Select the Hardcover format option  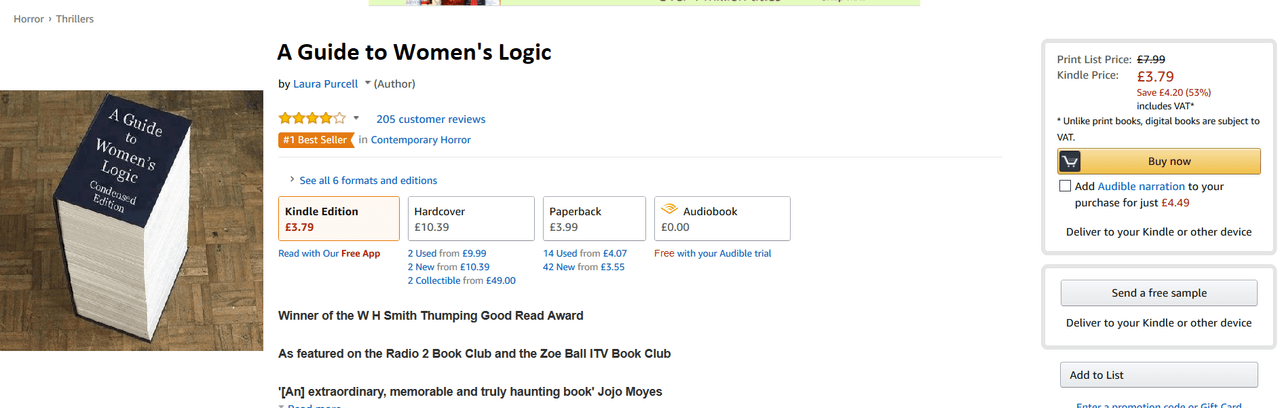471,219
